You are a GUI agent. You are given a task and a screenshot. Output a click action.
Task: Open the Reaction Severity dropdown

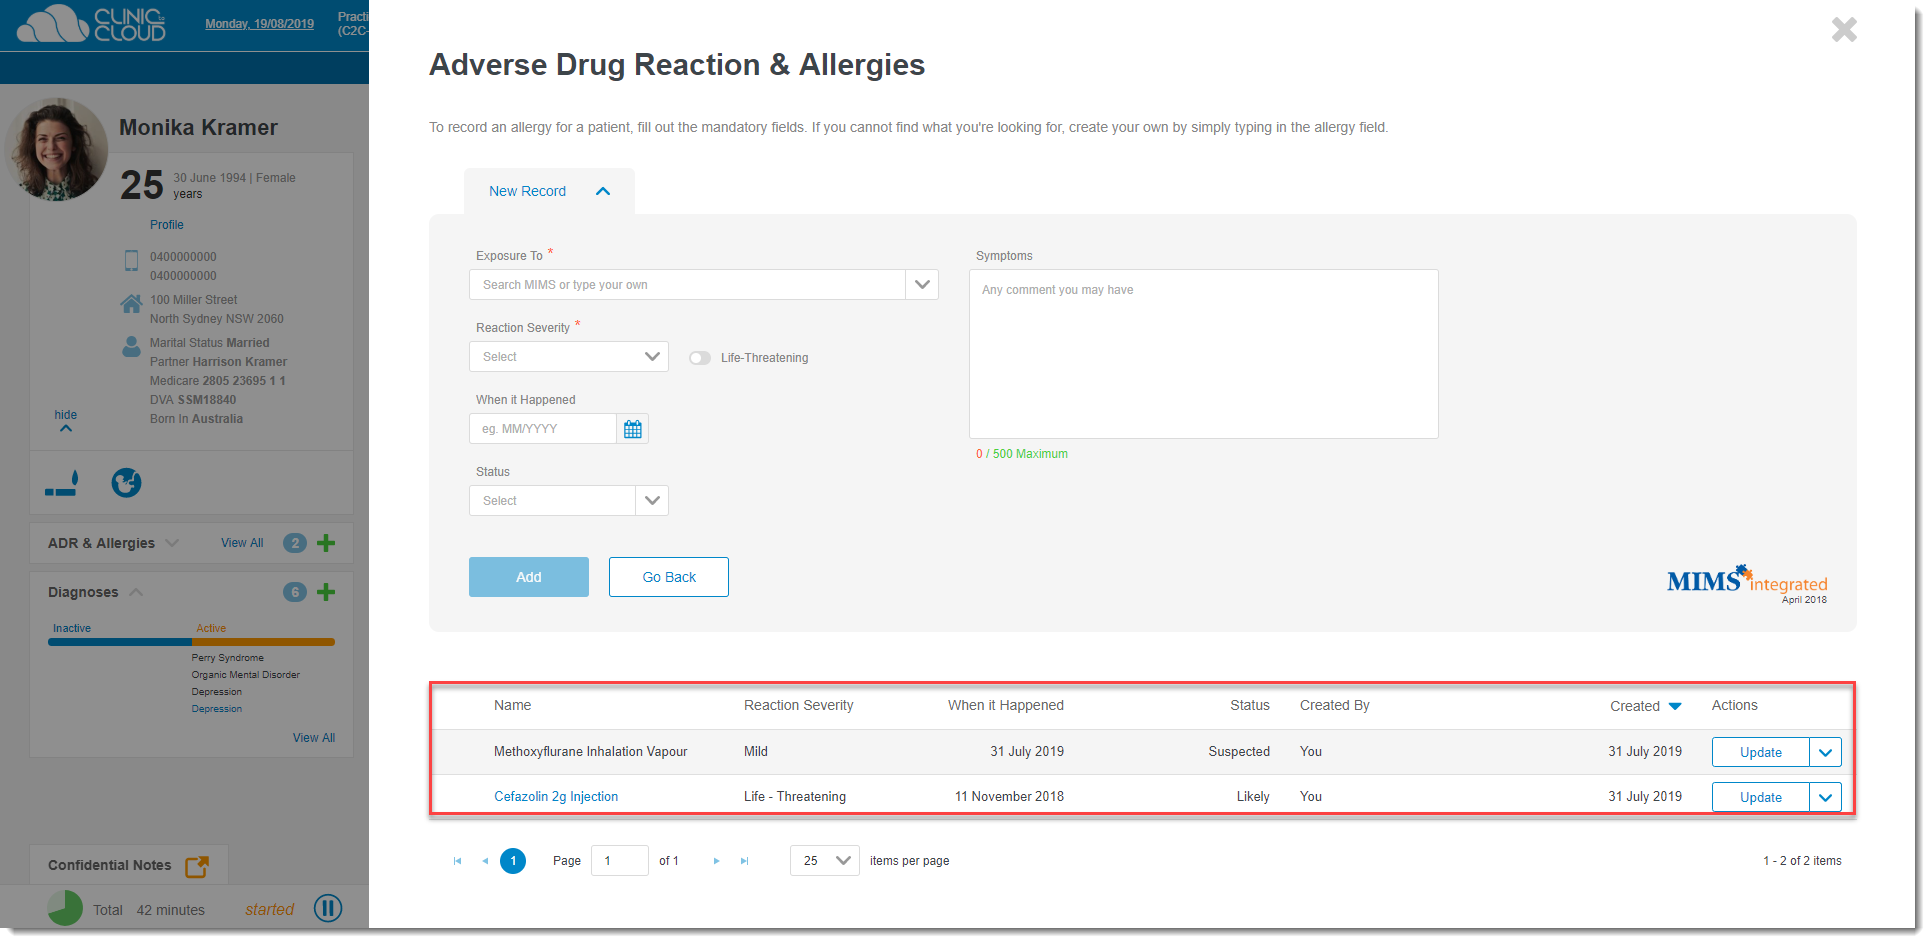coord(569,357)
